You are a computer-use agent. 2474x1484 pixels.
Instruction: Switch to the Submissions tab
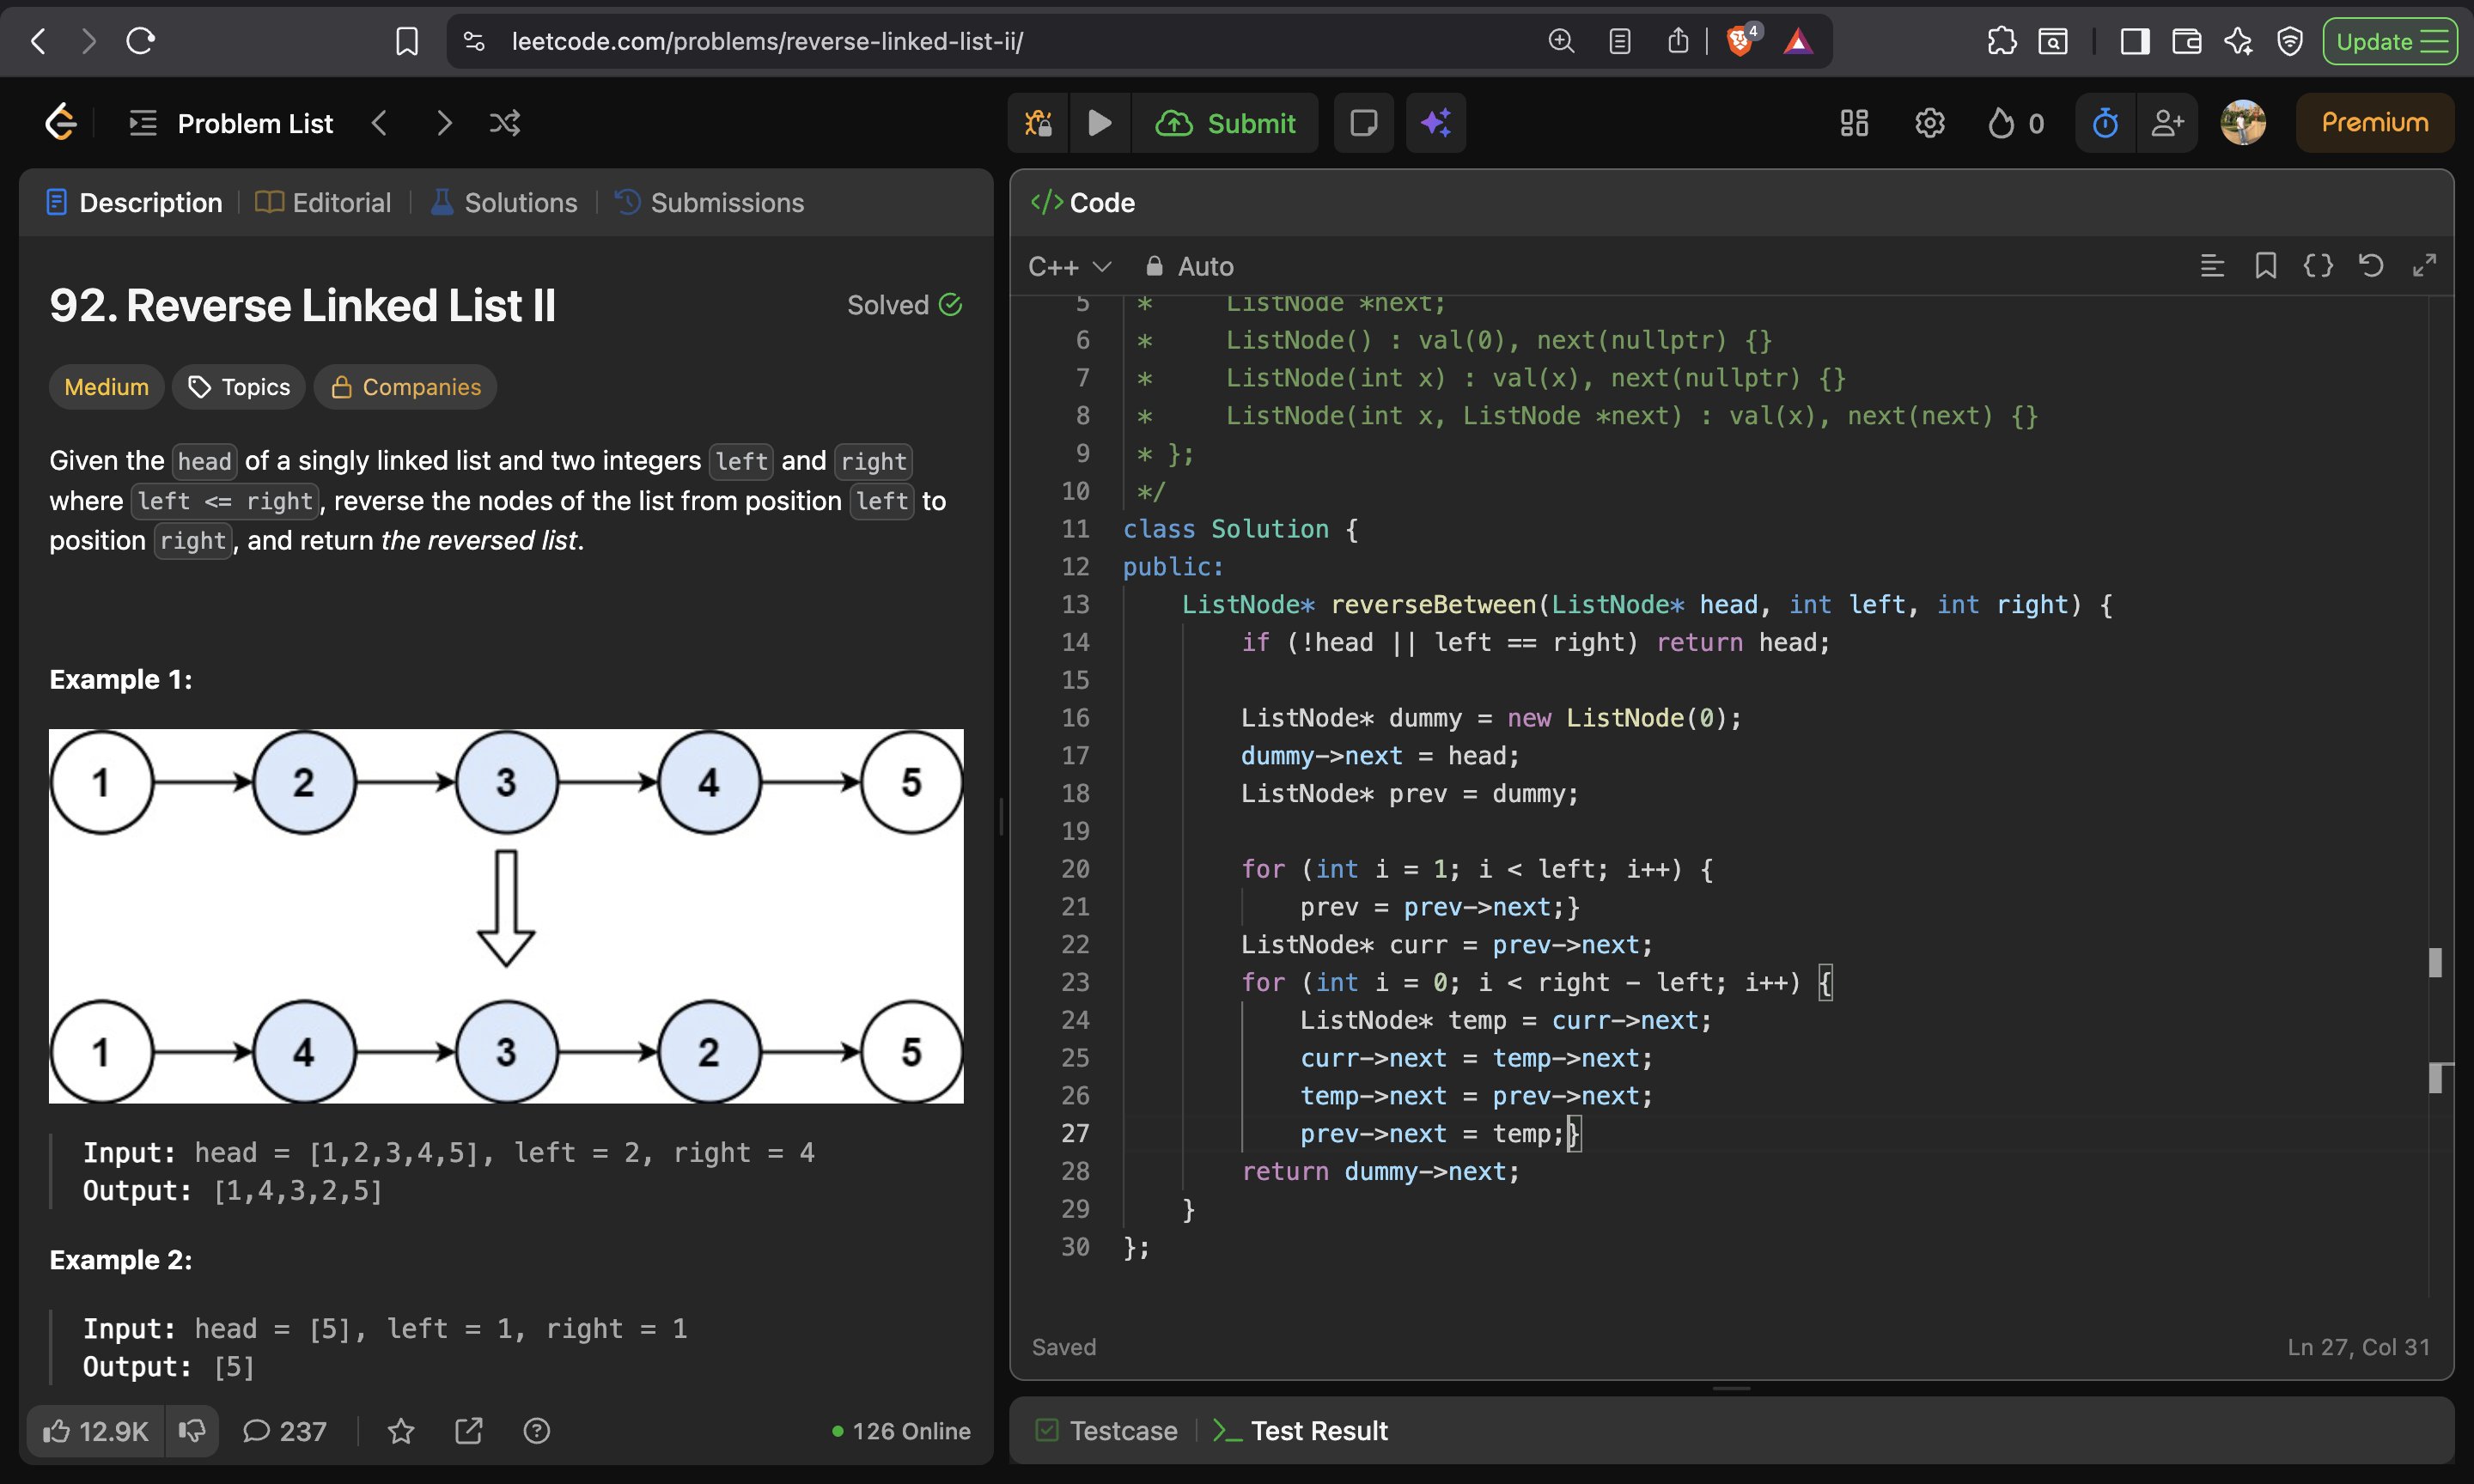[709, 203]
